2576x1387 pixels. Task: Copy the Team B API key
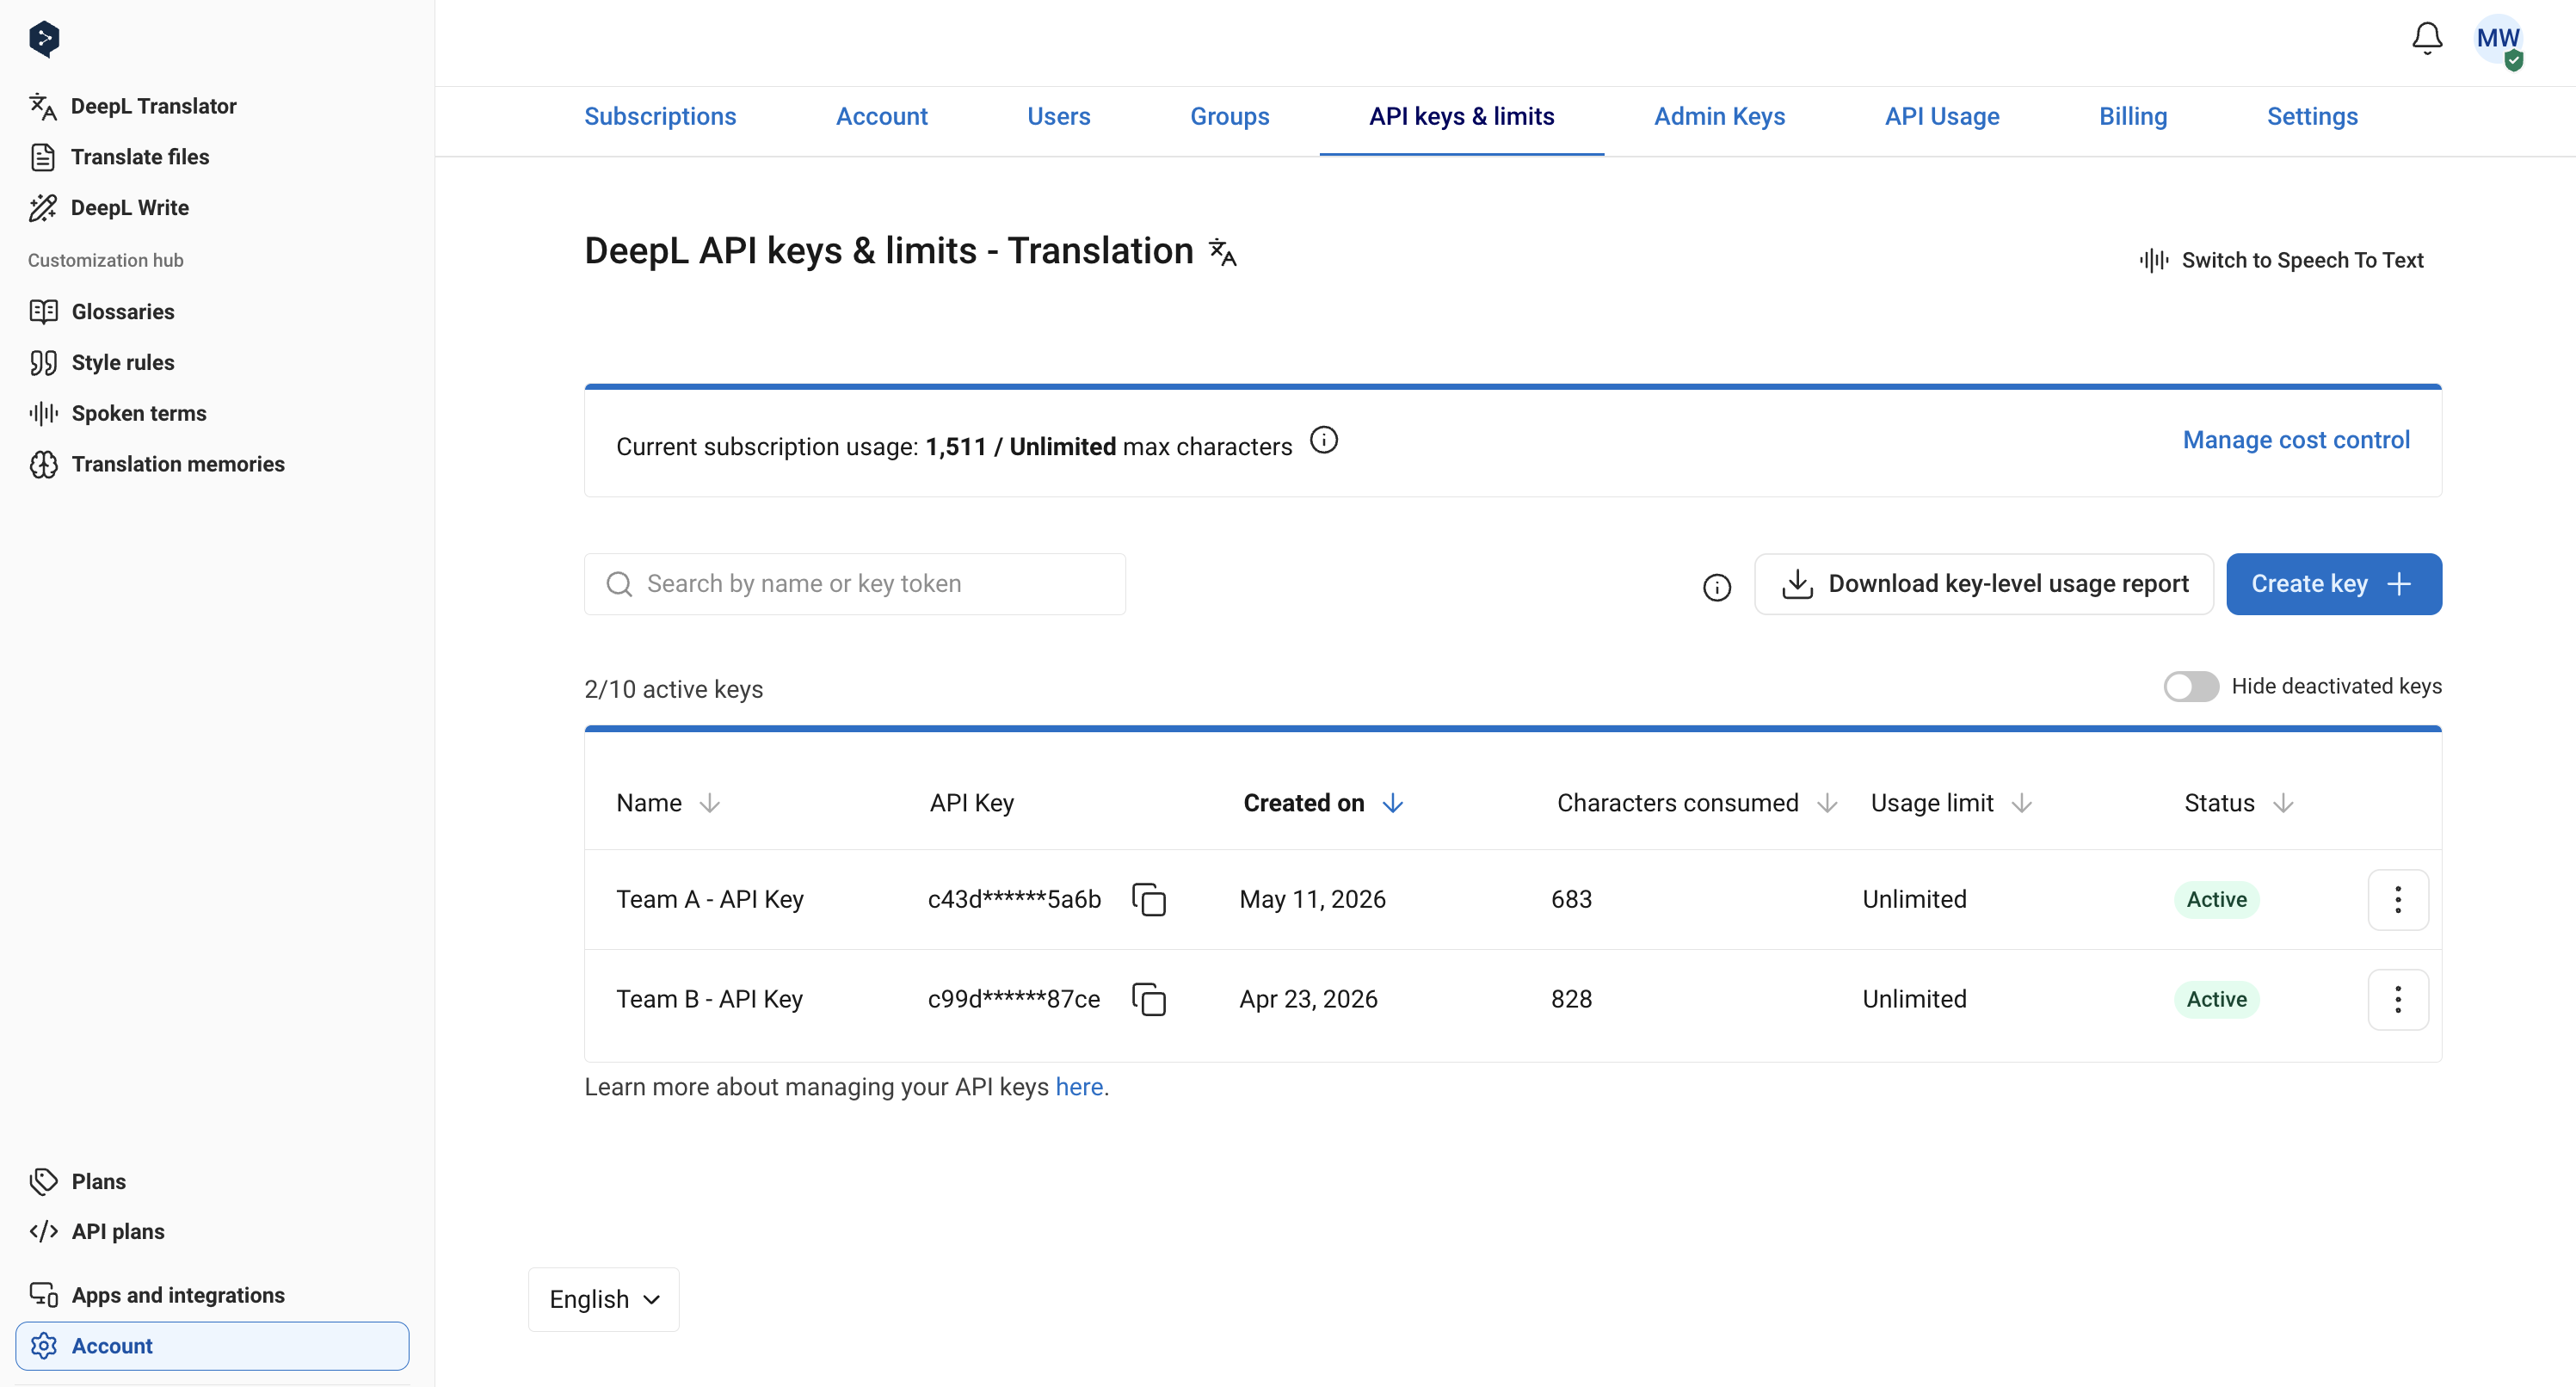1149,999
